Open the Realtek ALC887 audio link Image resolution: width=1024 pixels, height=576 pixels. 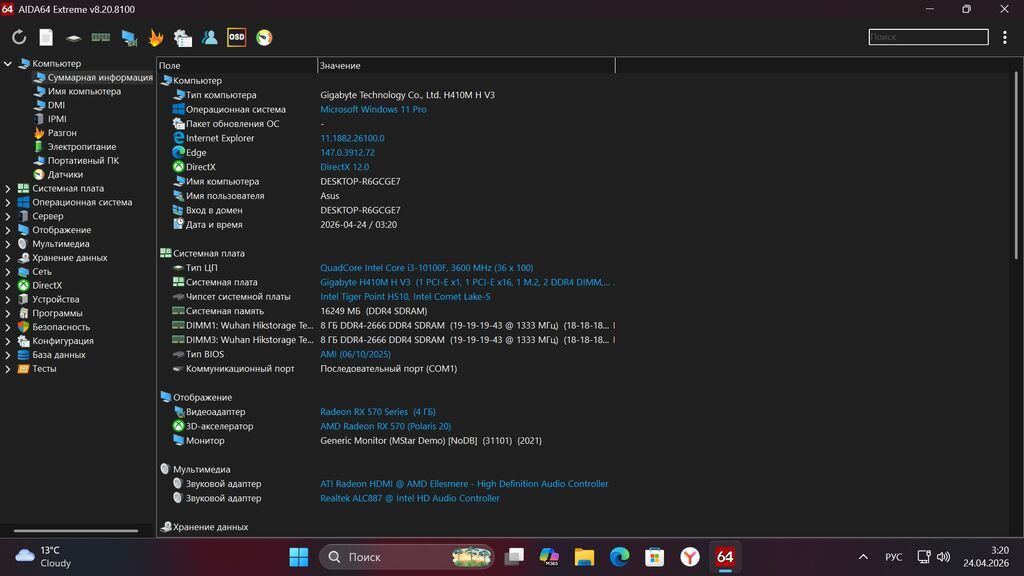409,498
